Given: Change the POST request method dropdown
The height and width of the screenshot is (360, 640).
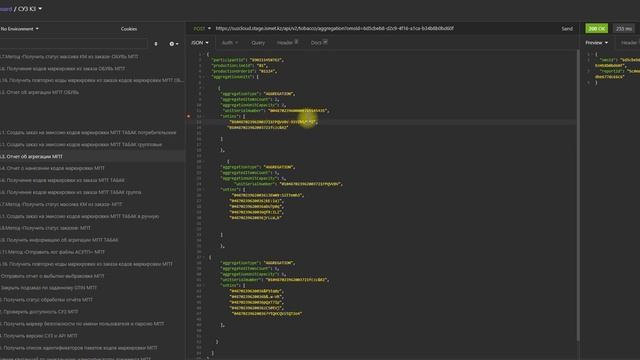Looking at the screenshot, I should [x=202, y=29].
